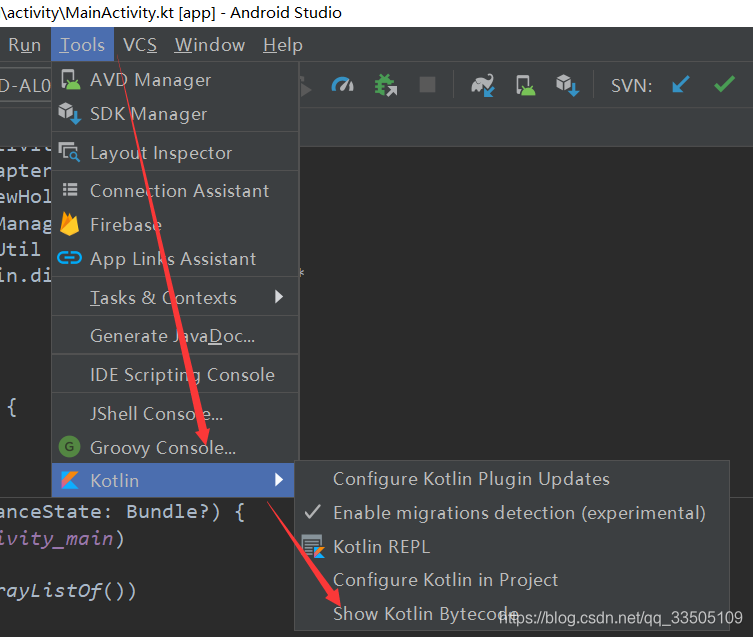
Task: Click the Kotlin logo icon in menu
Action: click(70, 480)
